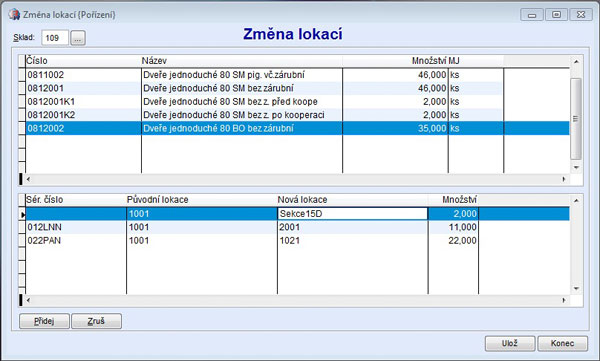Remove the row with Zruš button

96,321
